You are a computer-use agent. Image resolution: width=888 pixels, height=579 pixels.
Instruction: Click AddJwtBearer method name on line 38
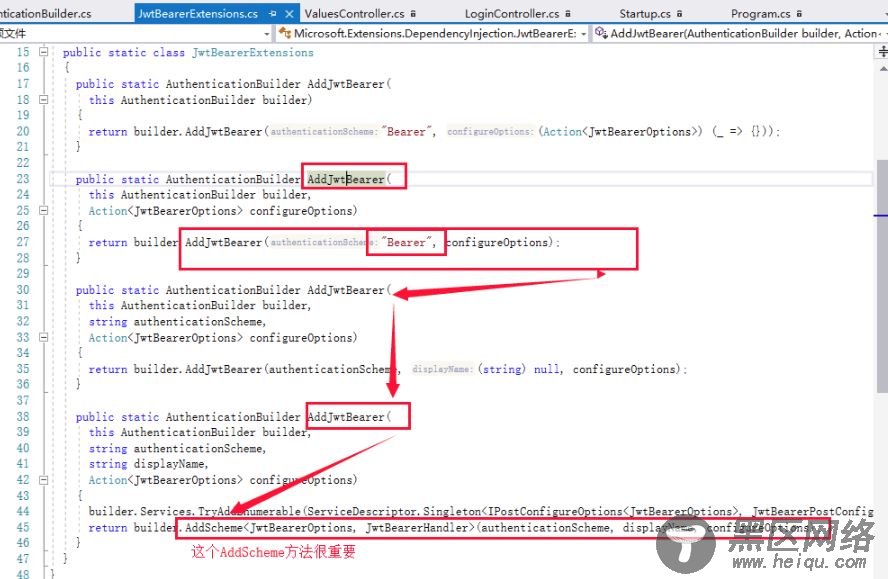click(346, 417)
